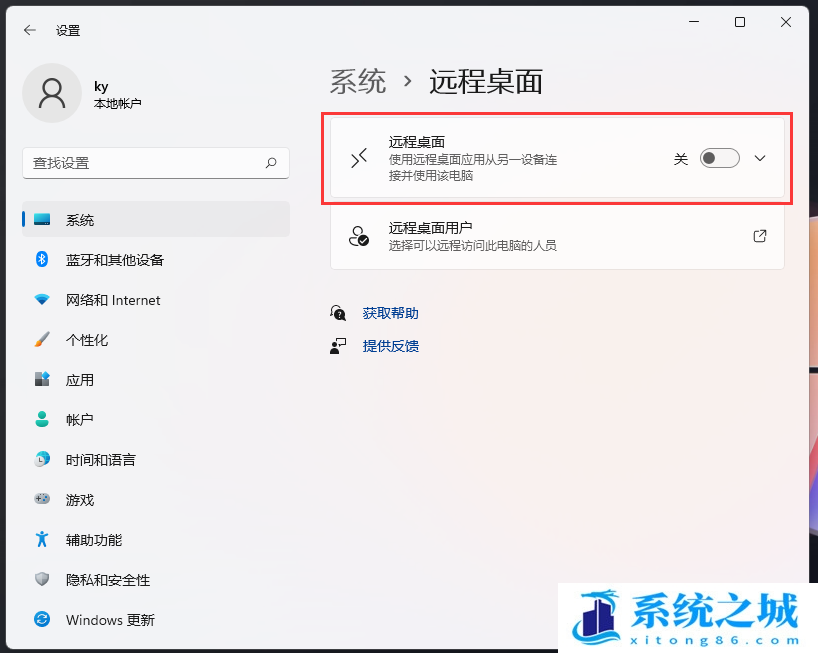Image resolution: width=818 pixels, height=653 pixels.
Task: Open Windows 更新 page
Action: (155, 619)
